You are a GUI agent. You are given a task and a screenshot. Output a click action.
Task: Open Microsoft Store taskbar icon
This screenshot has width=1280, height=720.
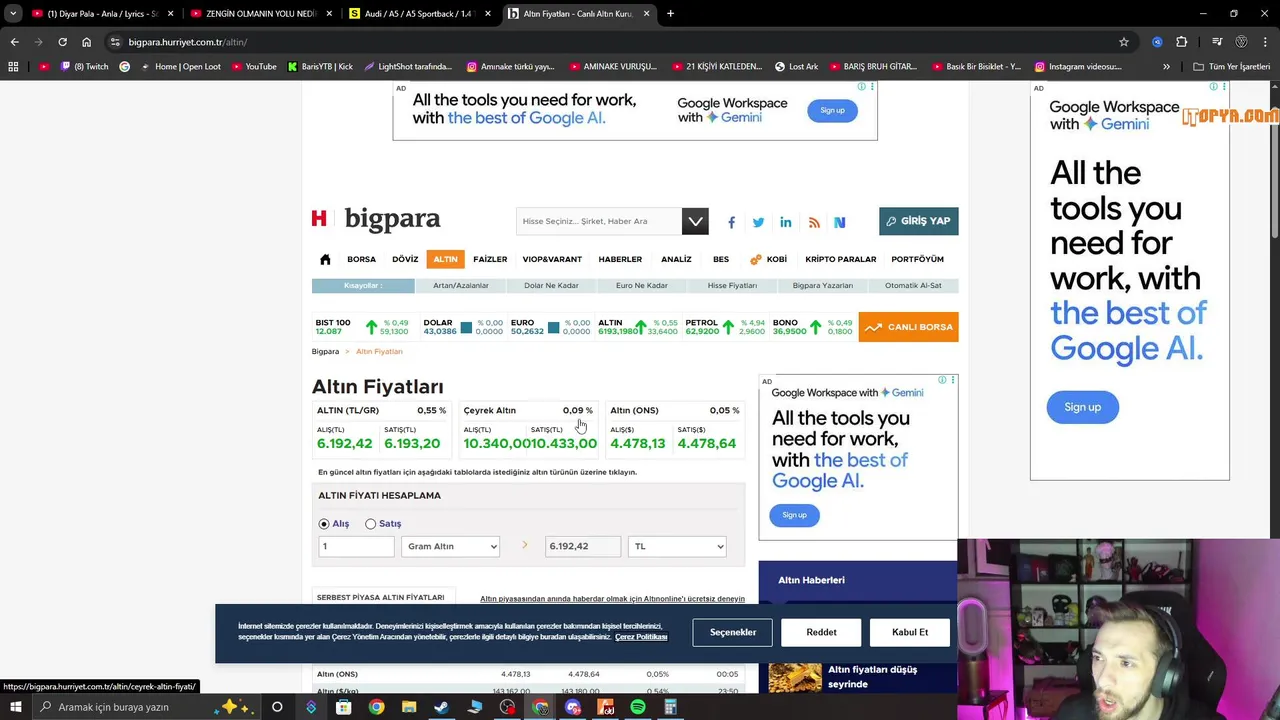[343, 707]
